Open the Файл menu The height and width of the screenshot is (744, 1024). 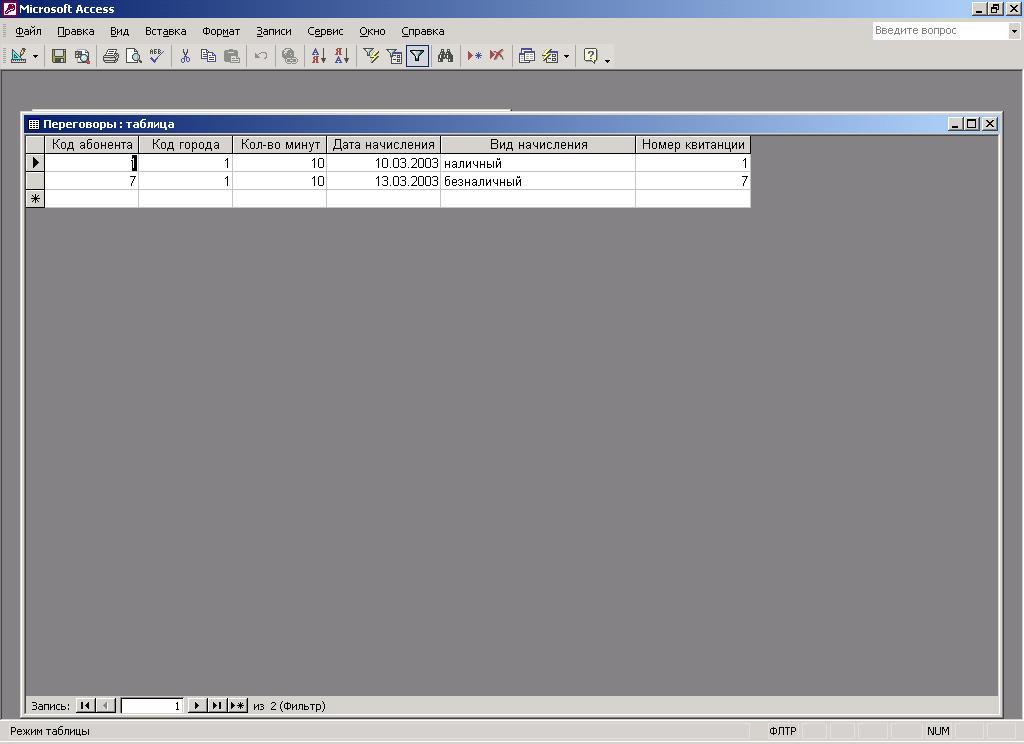[x=28, y=31]
